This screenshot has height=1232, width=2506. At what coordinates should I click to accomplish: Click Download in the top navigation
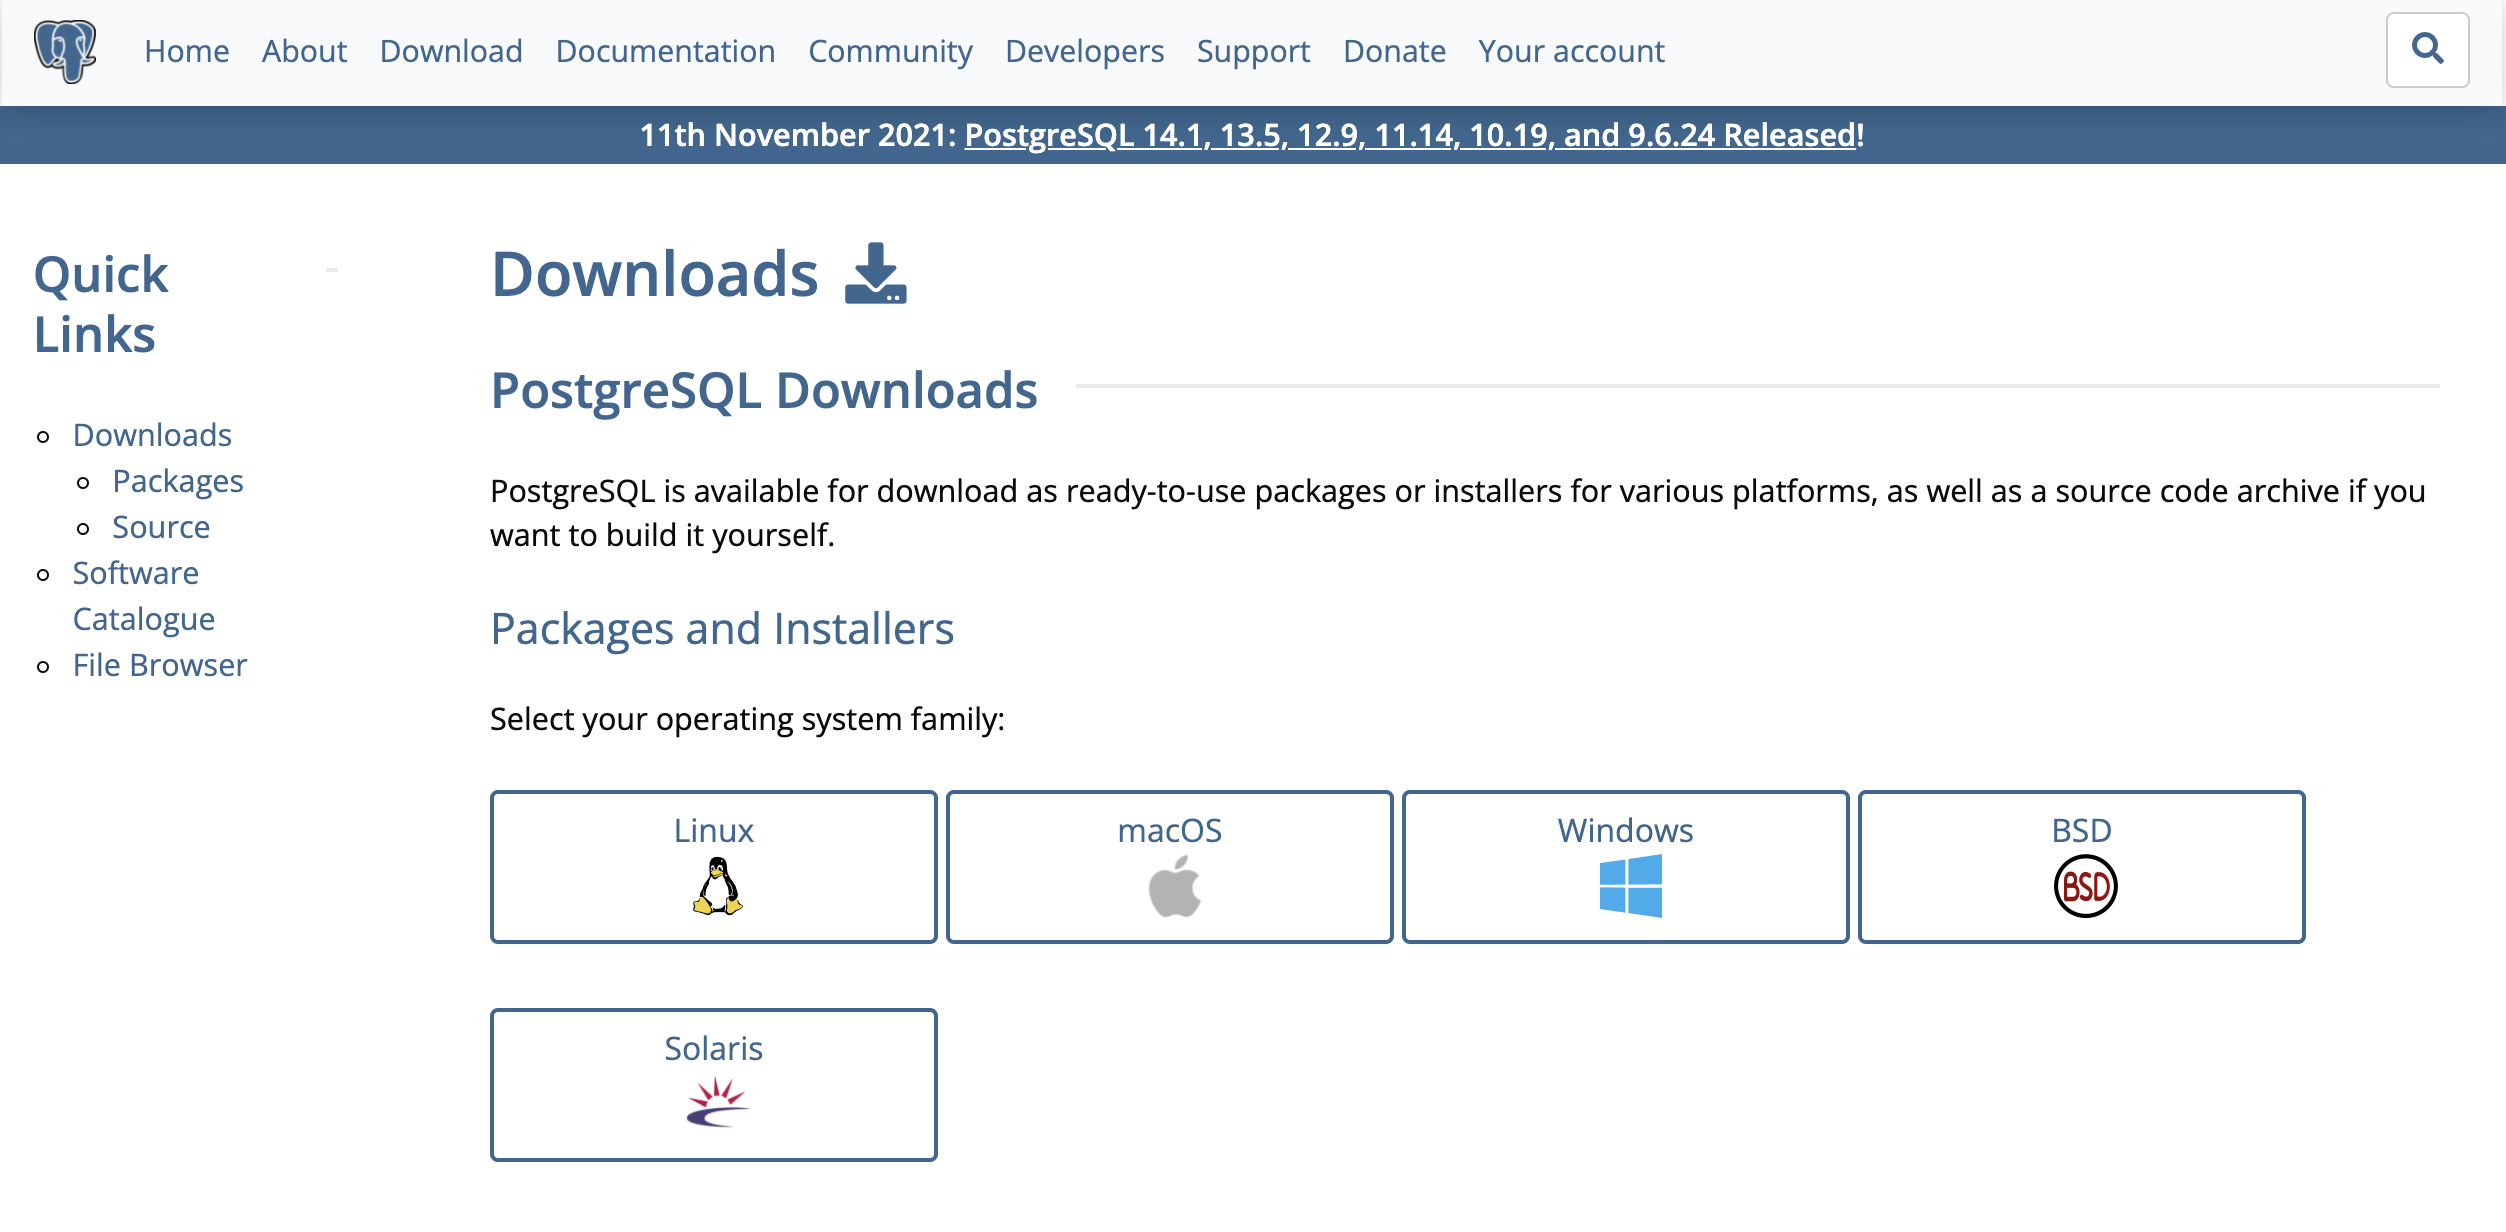(451, 51)
